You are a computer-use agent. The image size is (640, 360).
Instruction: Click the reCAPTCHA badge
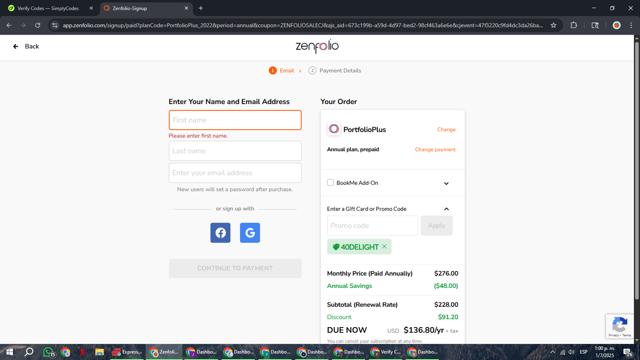[620, 326]
